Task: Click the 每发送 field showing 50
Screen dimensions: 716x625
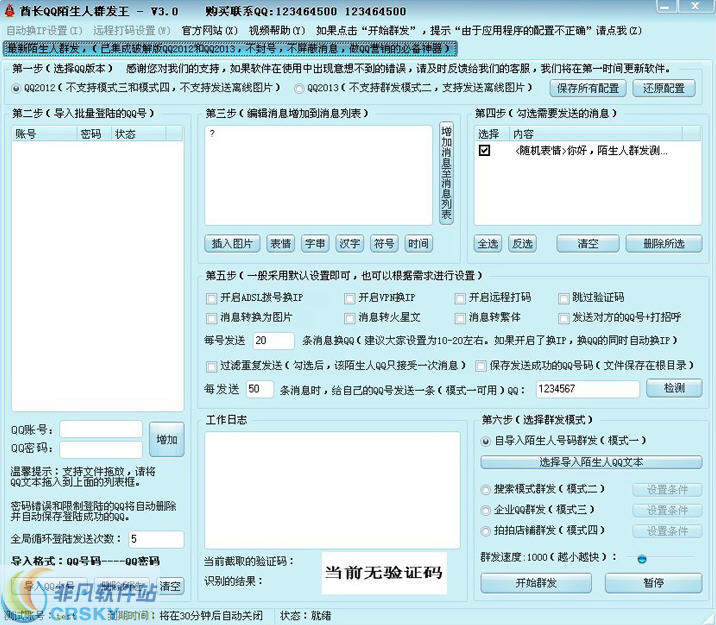Action: coord(260,389)
